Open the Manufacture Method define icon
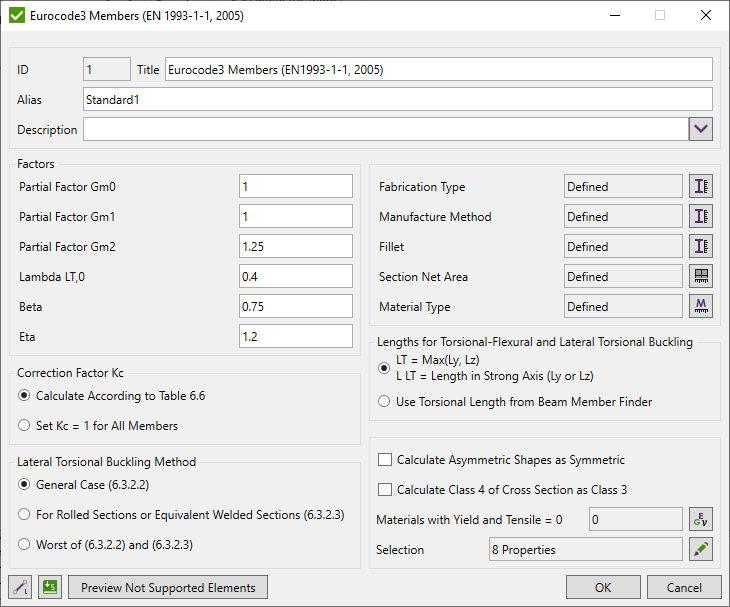Image resolution: width=730 pixels, height=607 pixels. tap(701, 217)
